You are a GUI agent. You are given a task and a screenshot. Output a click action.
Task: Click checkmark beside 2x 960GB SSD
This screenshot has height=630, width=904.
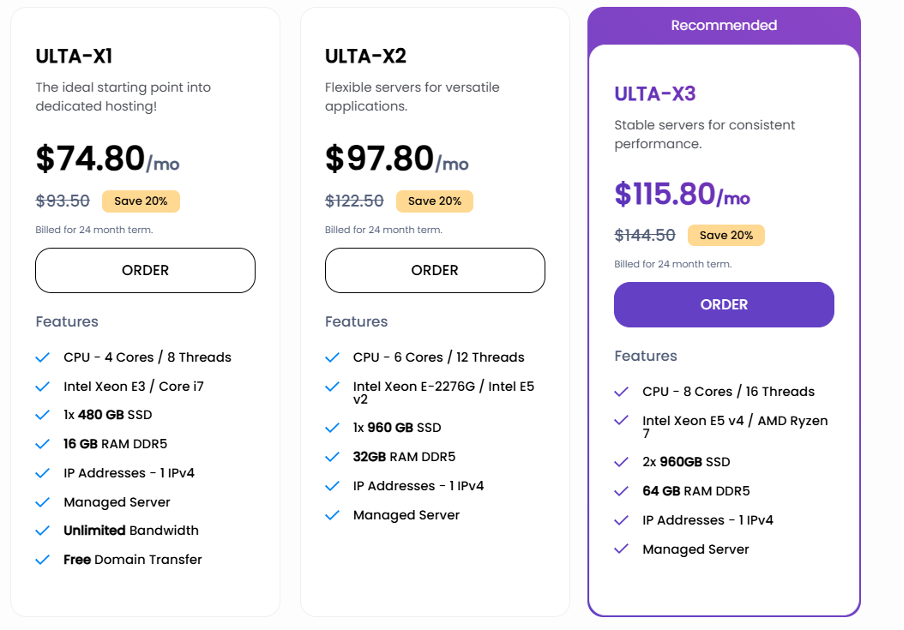(621, 461)
